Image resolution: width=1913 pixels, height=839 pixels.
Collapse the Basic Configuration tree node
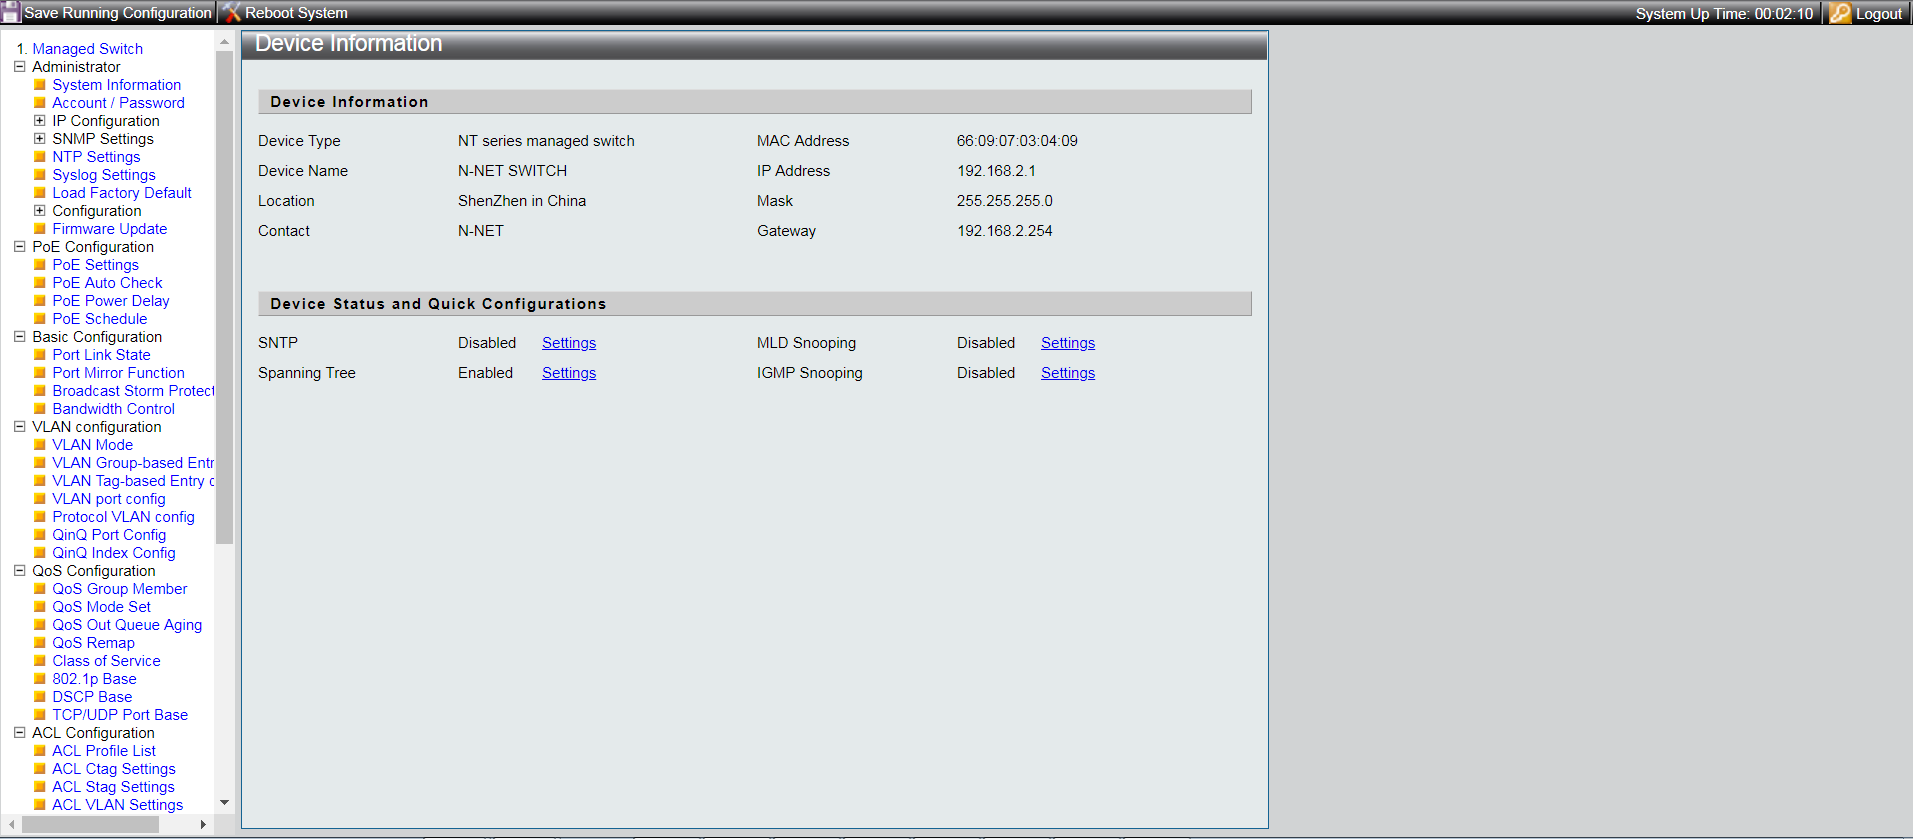[x=19, y=337]
